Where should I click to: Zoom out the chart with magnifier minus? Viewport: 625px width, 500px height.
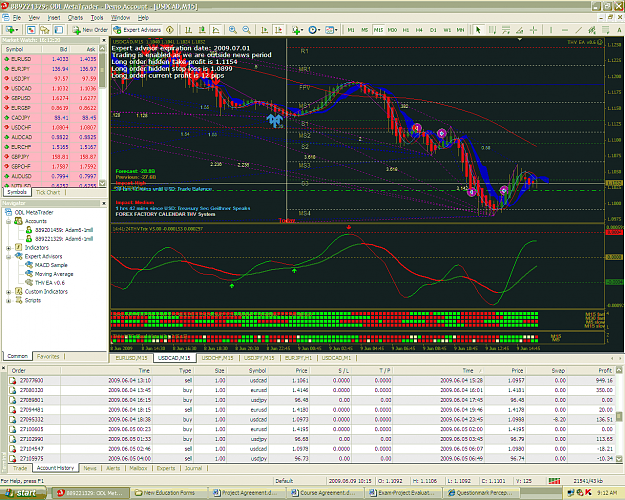click(246, 30)
